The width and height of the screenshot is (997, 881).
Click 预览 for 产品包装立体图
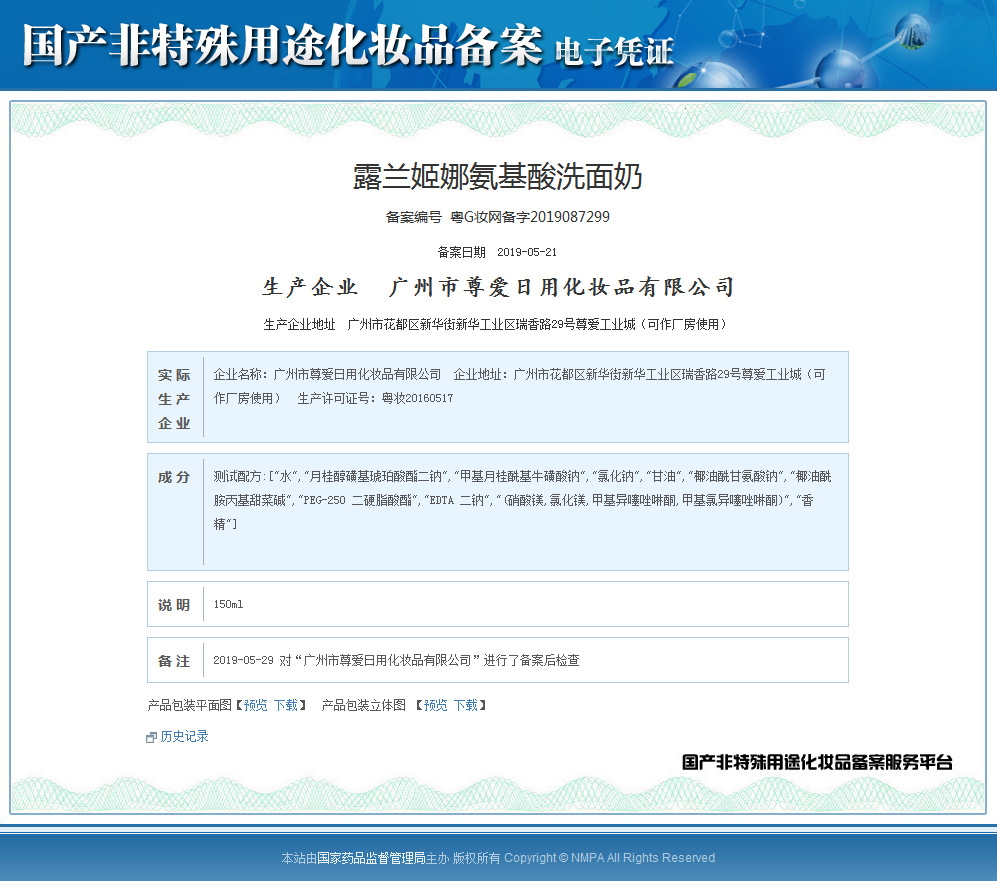point(436,705)
